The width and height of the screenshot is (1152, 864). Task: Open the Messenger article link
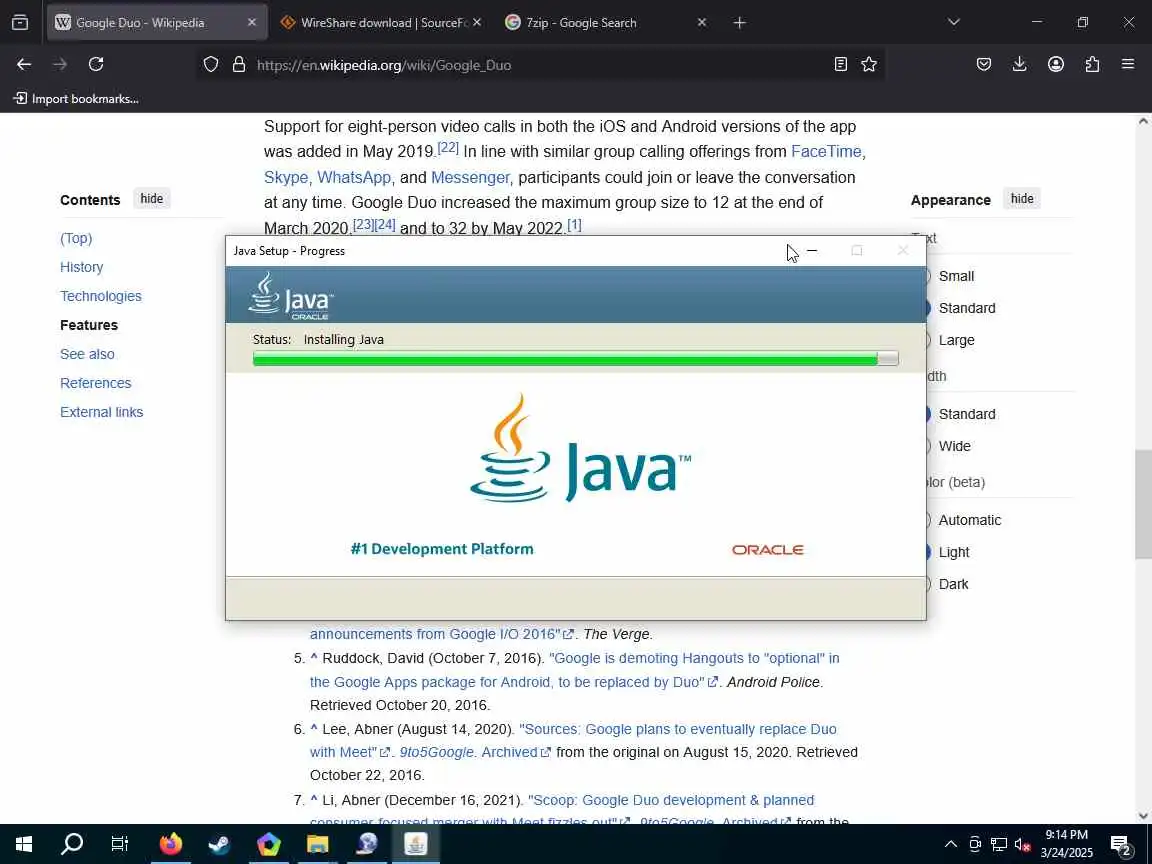pyautogui.click(x=469, y=177)
